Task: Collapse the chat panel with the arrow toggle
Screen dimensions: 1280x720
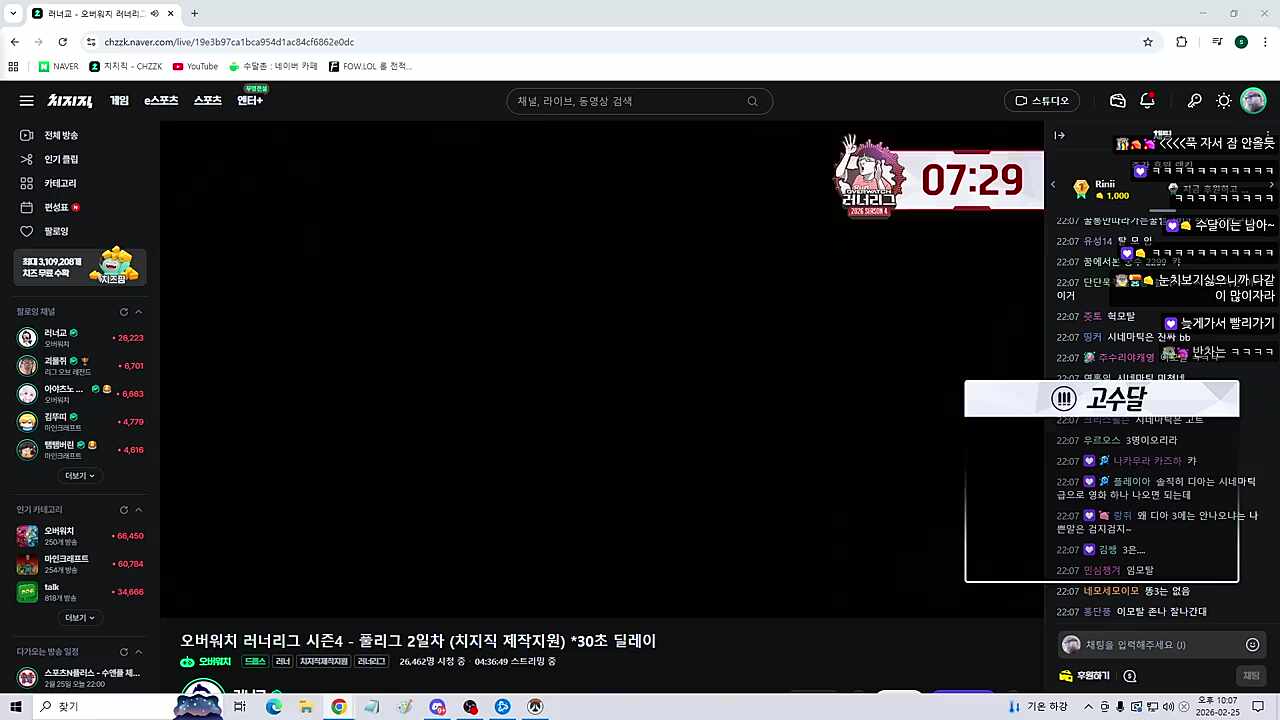Action: tap(1059, 135)
